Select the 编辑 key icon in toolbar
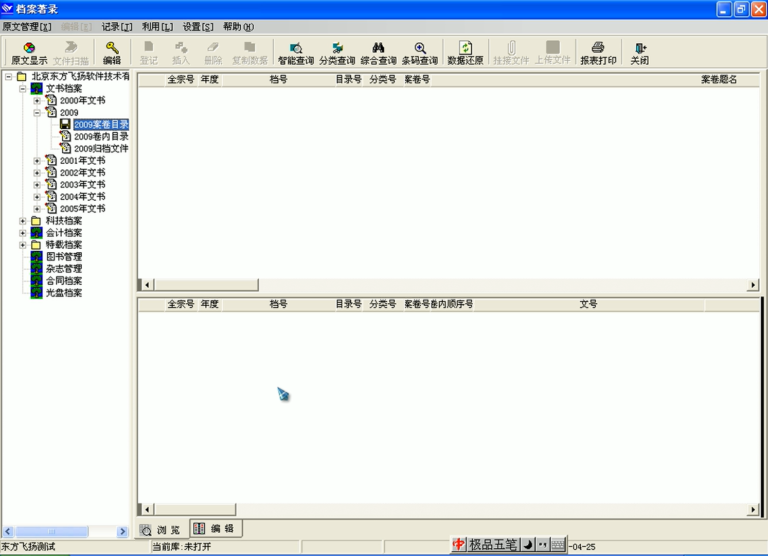768x556 pixels. pos(112,53)
